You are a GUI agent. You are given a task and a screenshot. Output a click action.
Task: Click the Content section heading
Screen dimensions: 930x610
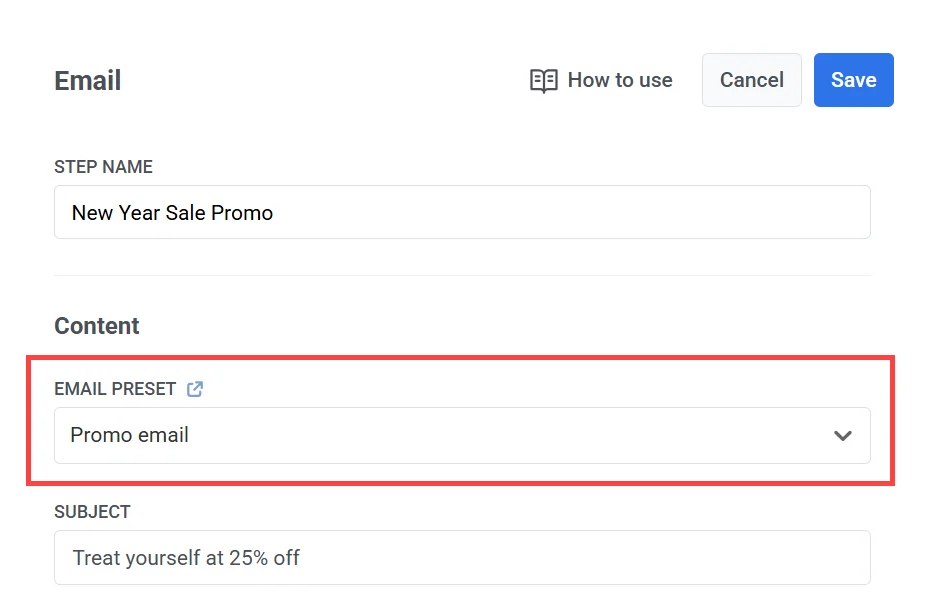point(97,326)
